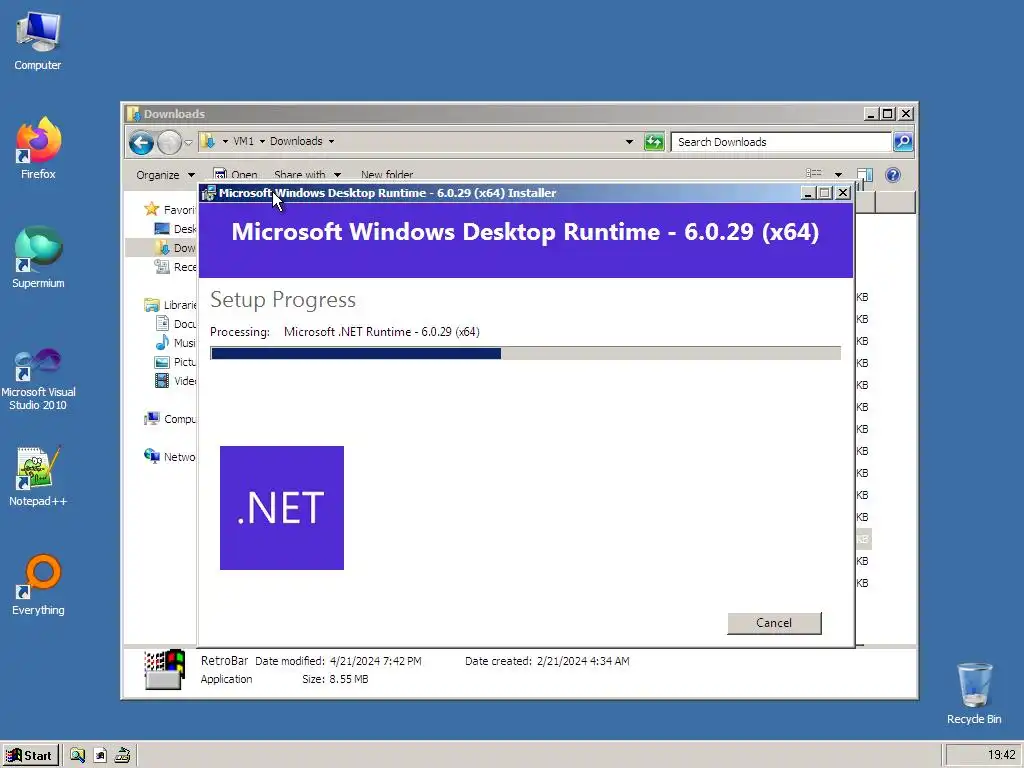Click the taskbar clock showing 19:42
The width and height of the screenshot is (1024, 768).
pos(1001,756)
